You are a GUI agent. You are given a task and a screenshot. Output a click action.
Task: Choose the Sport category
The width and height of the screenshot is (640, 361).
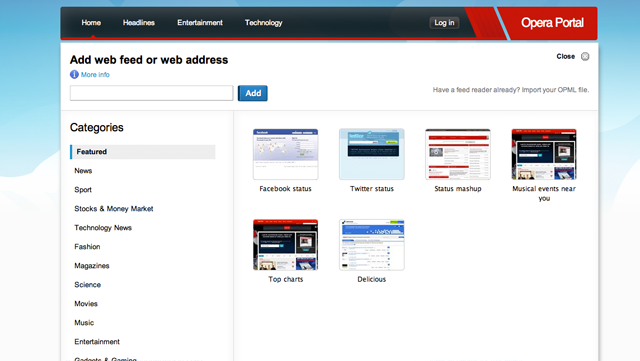[x=83, y=190]
